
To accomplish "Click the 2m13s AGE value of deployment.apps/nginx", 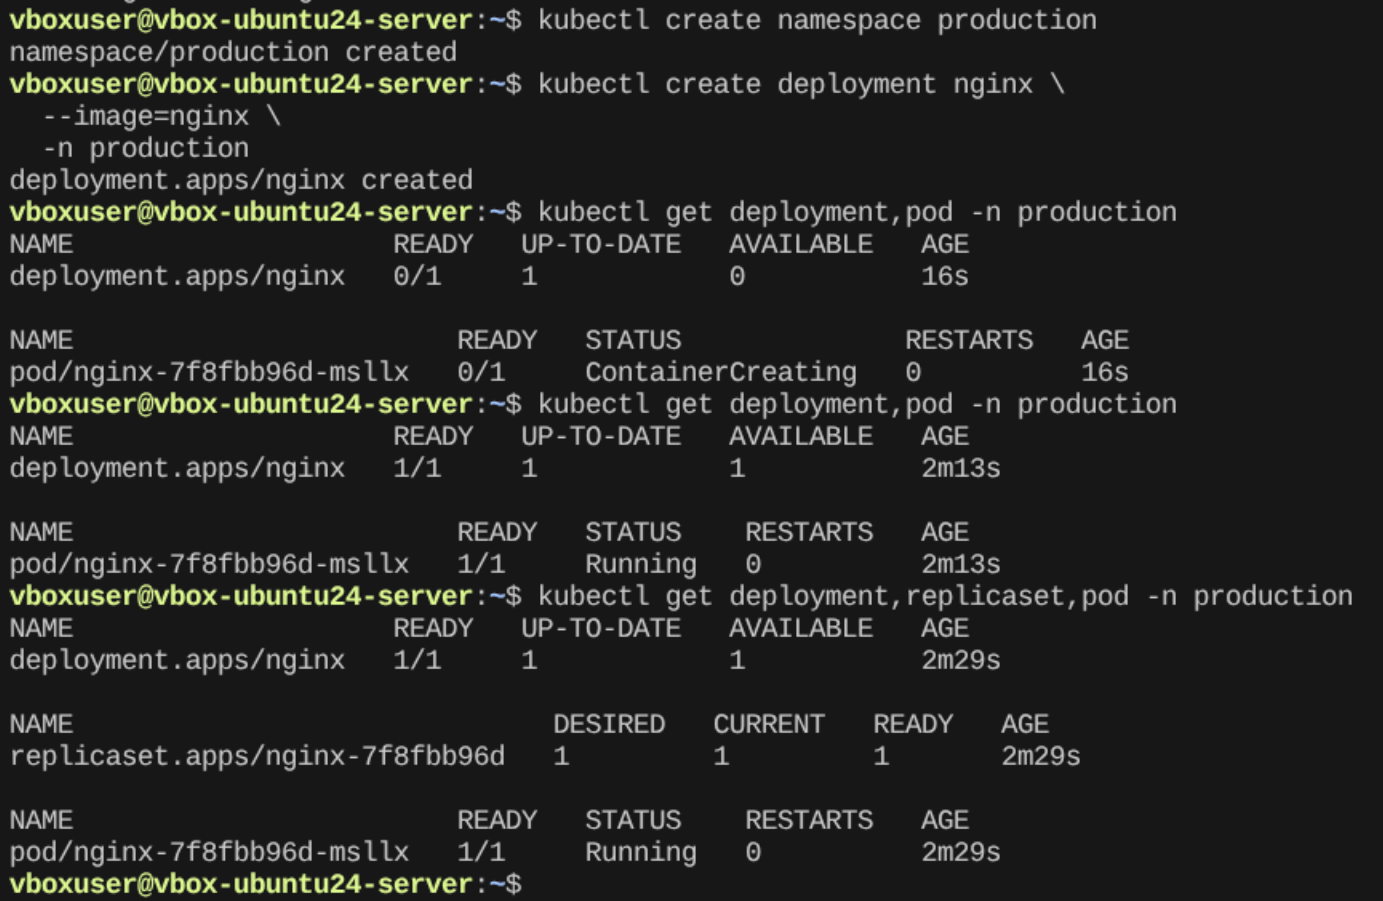I will click(961, 468).
